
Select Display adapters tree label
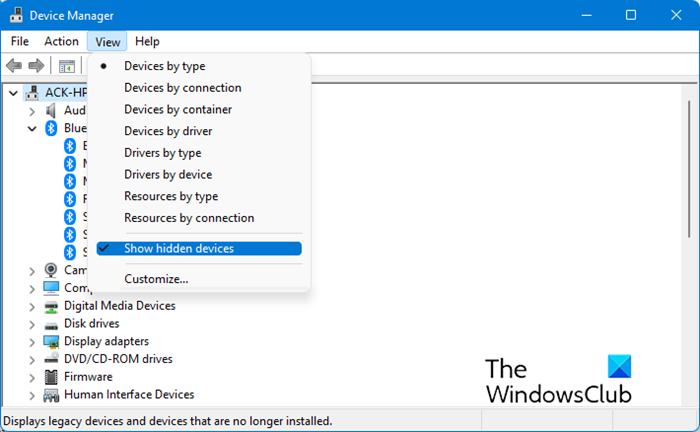(x=106, y=341)
